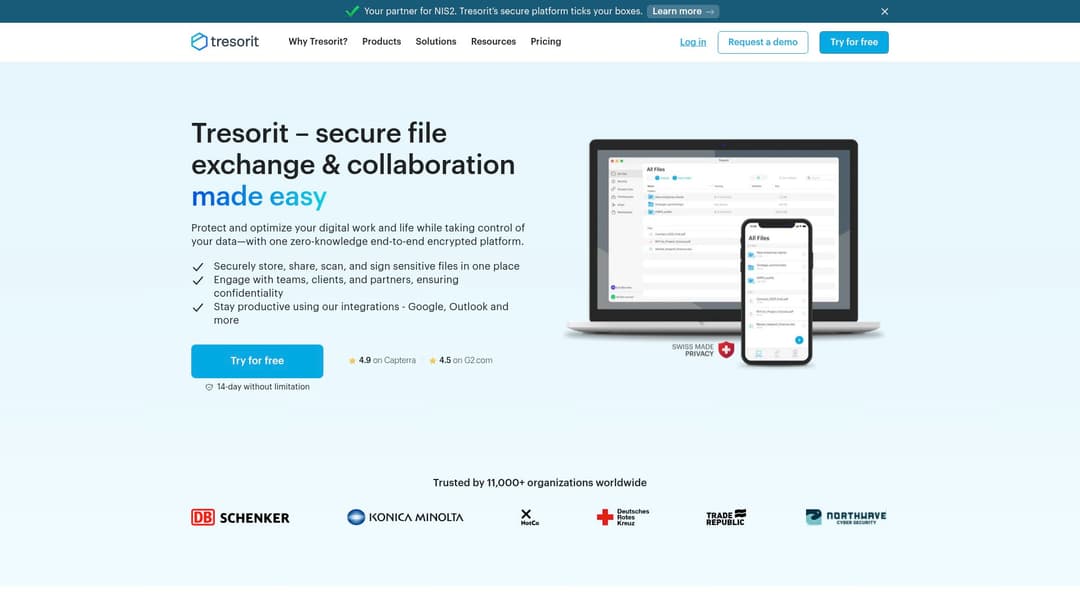Viewport: 1080px width, 608px height.
Task: Click the G2.com star icon
Action: pyautogui.click(x=433, y=360)
